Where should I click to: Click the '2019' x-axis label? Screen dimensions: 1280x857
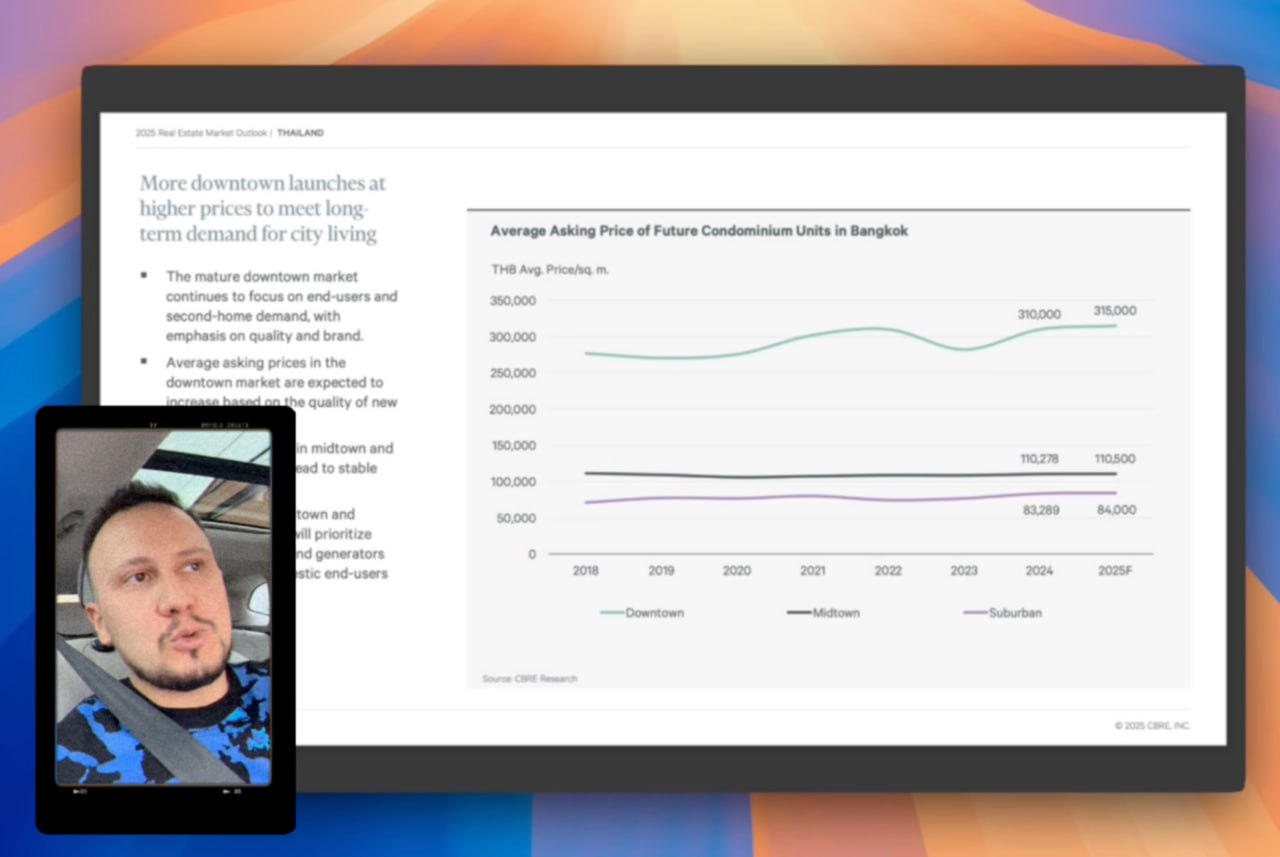[661, 571]
